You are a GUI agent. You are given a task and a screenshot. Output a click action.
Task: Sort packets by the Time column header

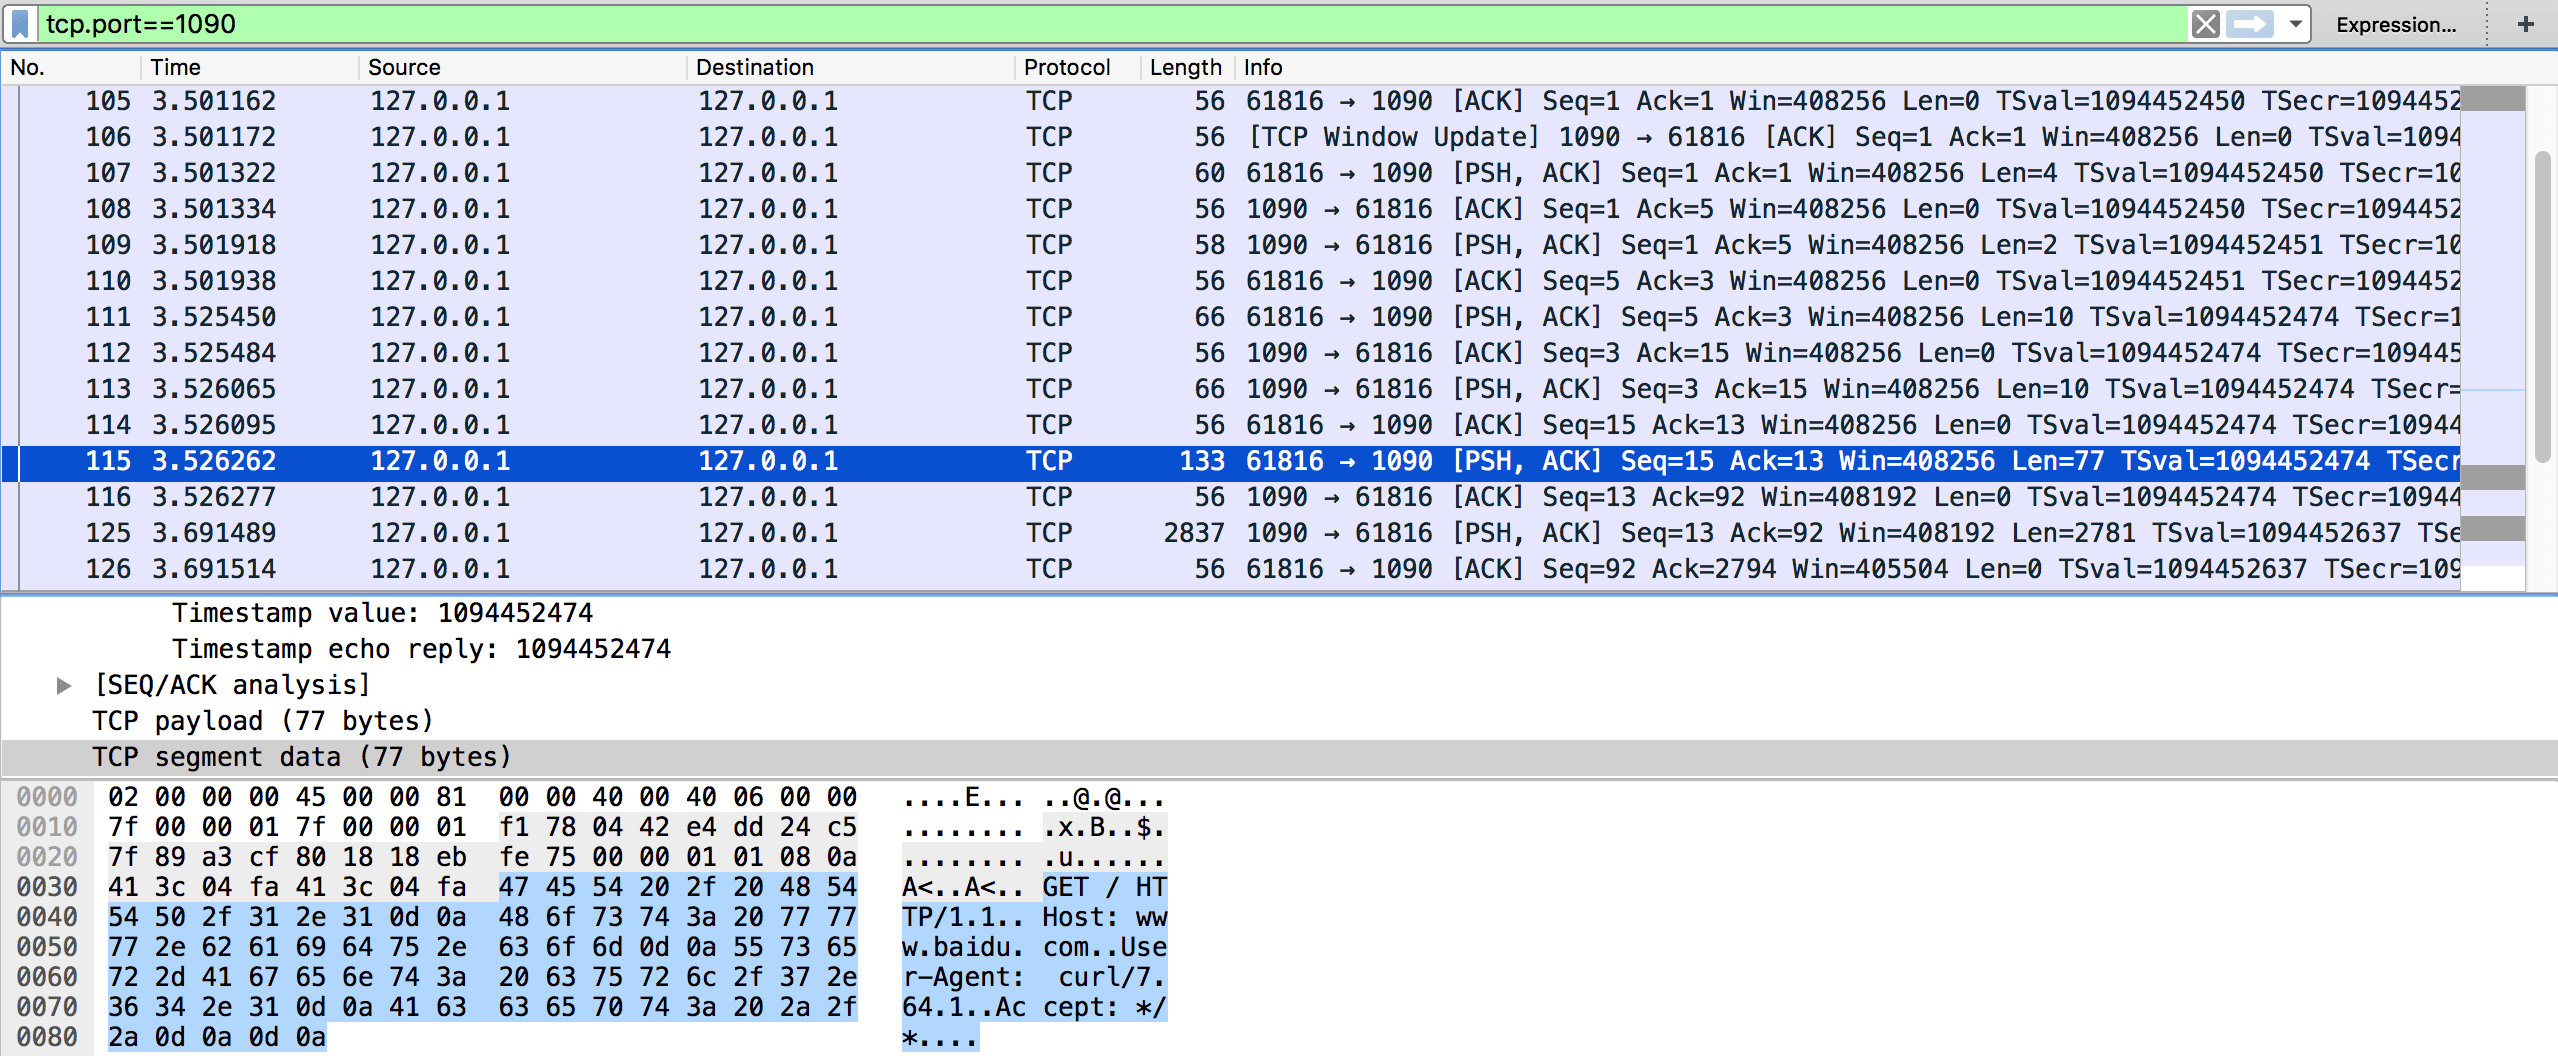(250, 67)
